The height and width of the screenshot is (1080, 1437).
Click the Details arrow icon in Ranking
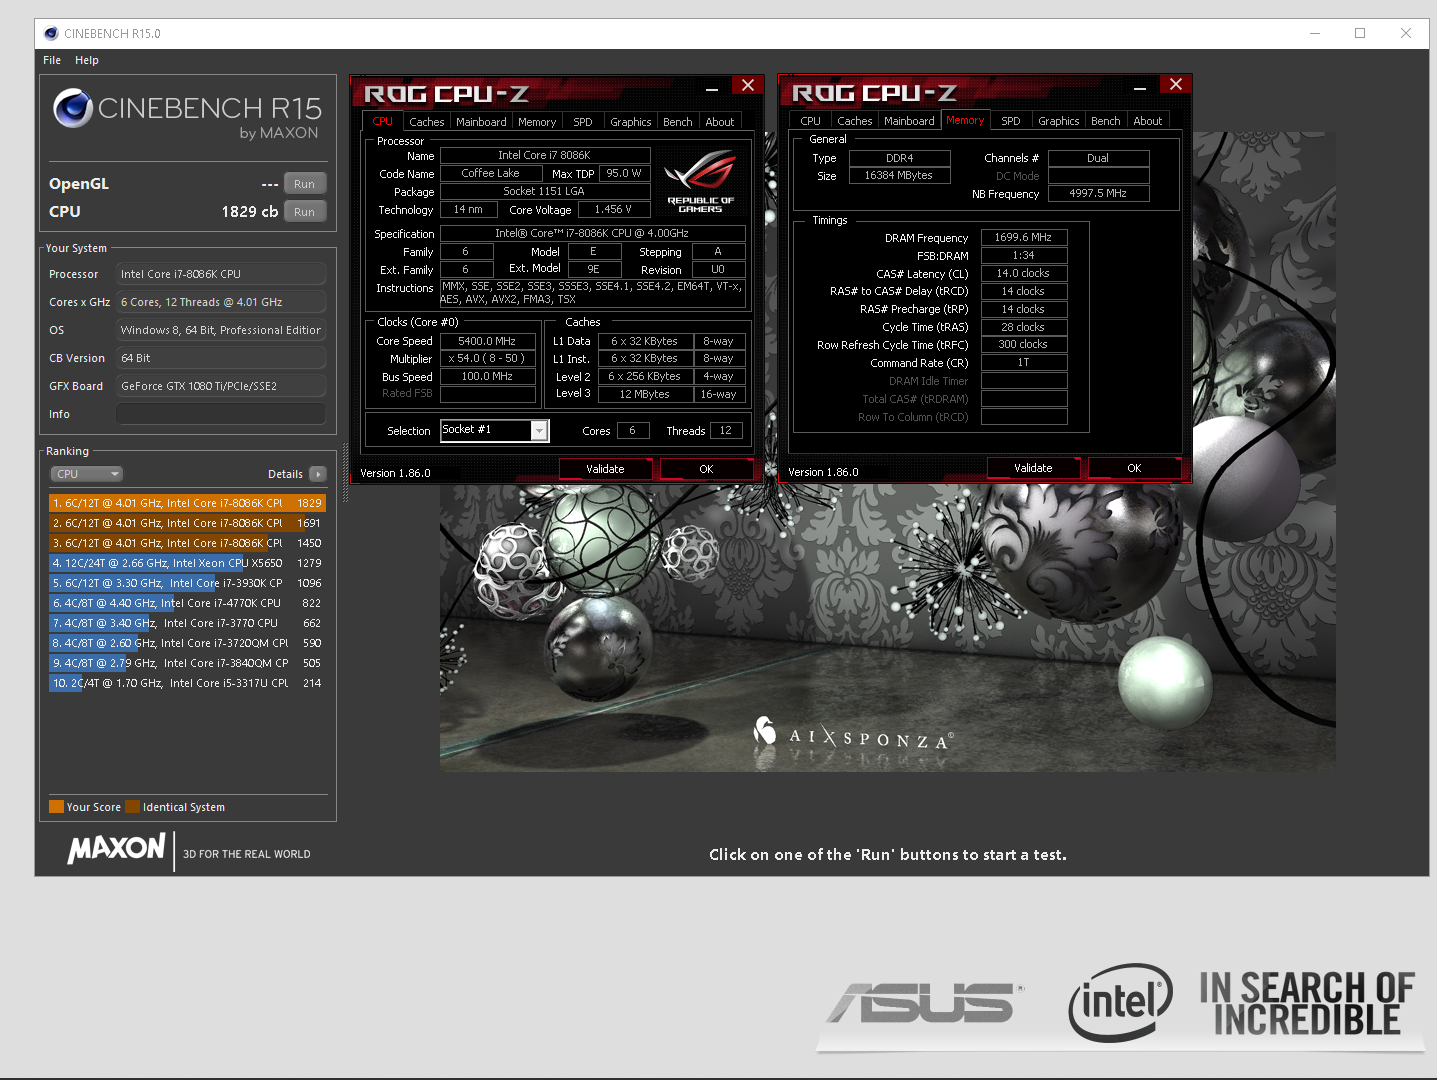318,474
